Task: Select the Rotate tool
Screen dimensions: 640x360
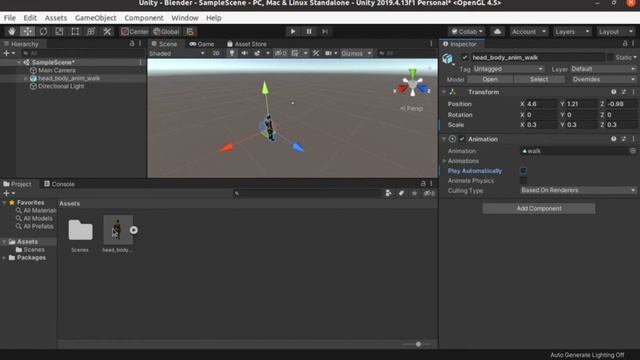Action: (x=43, y=31)
